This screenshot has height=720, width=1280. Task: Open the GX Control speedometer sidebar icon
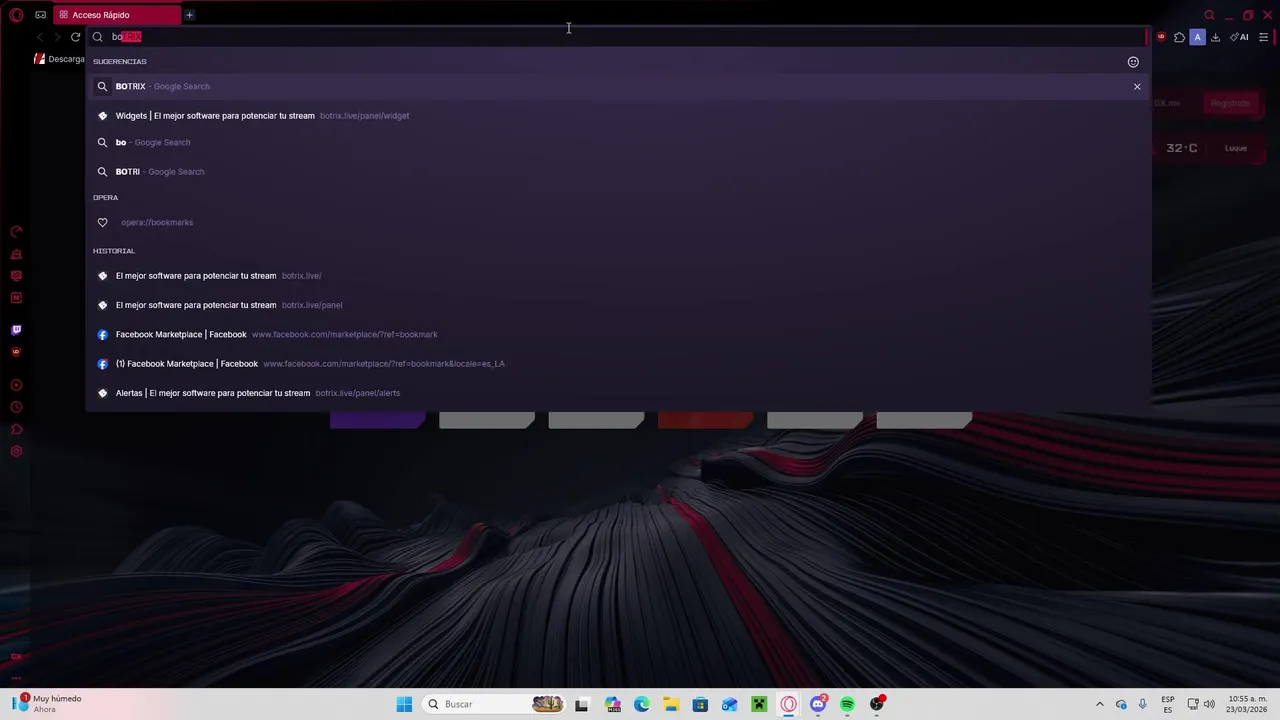(x=16, y=232)
